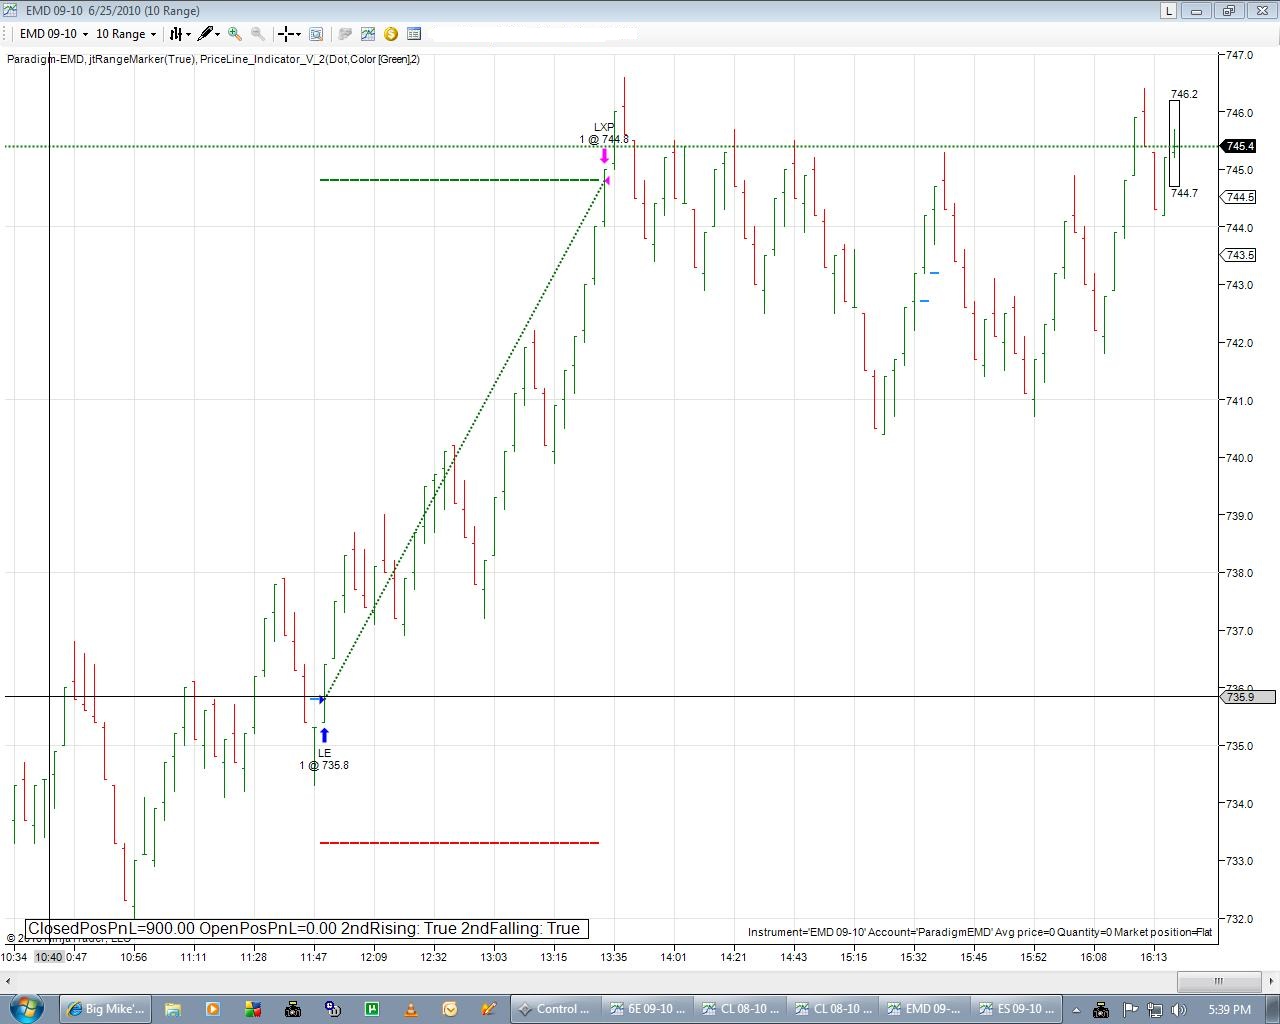1280x1024 pixels.
Task: Click the '1 @ 735.8' entry label
Action: click(324, 766)
